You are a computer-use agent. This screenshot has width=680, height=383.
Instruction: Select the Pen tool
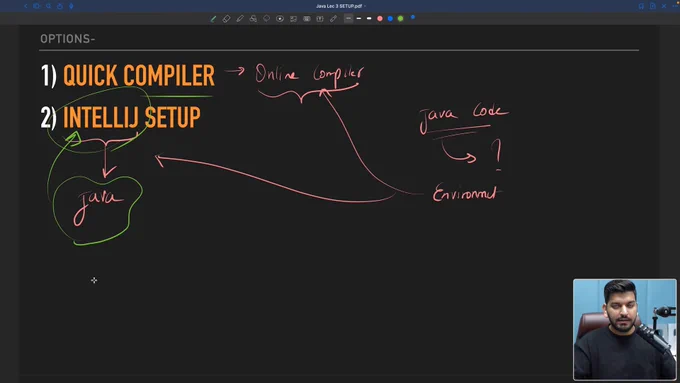(x=213, y=19)
